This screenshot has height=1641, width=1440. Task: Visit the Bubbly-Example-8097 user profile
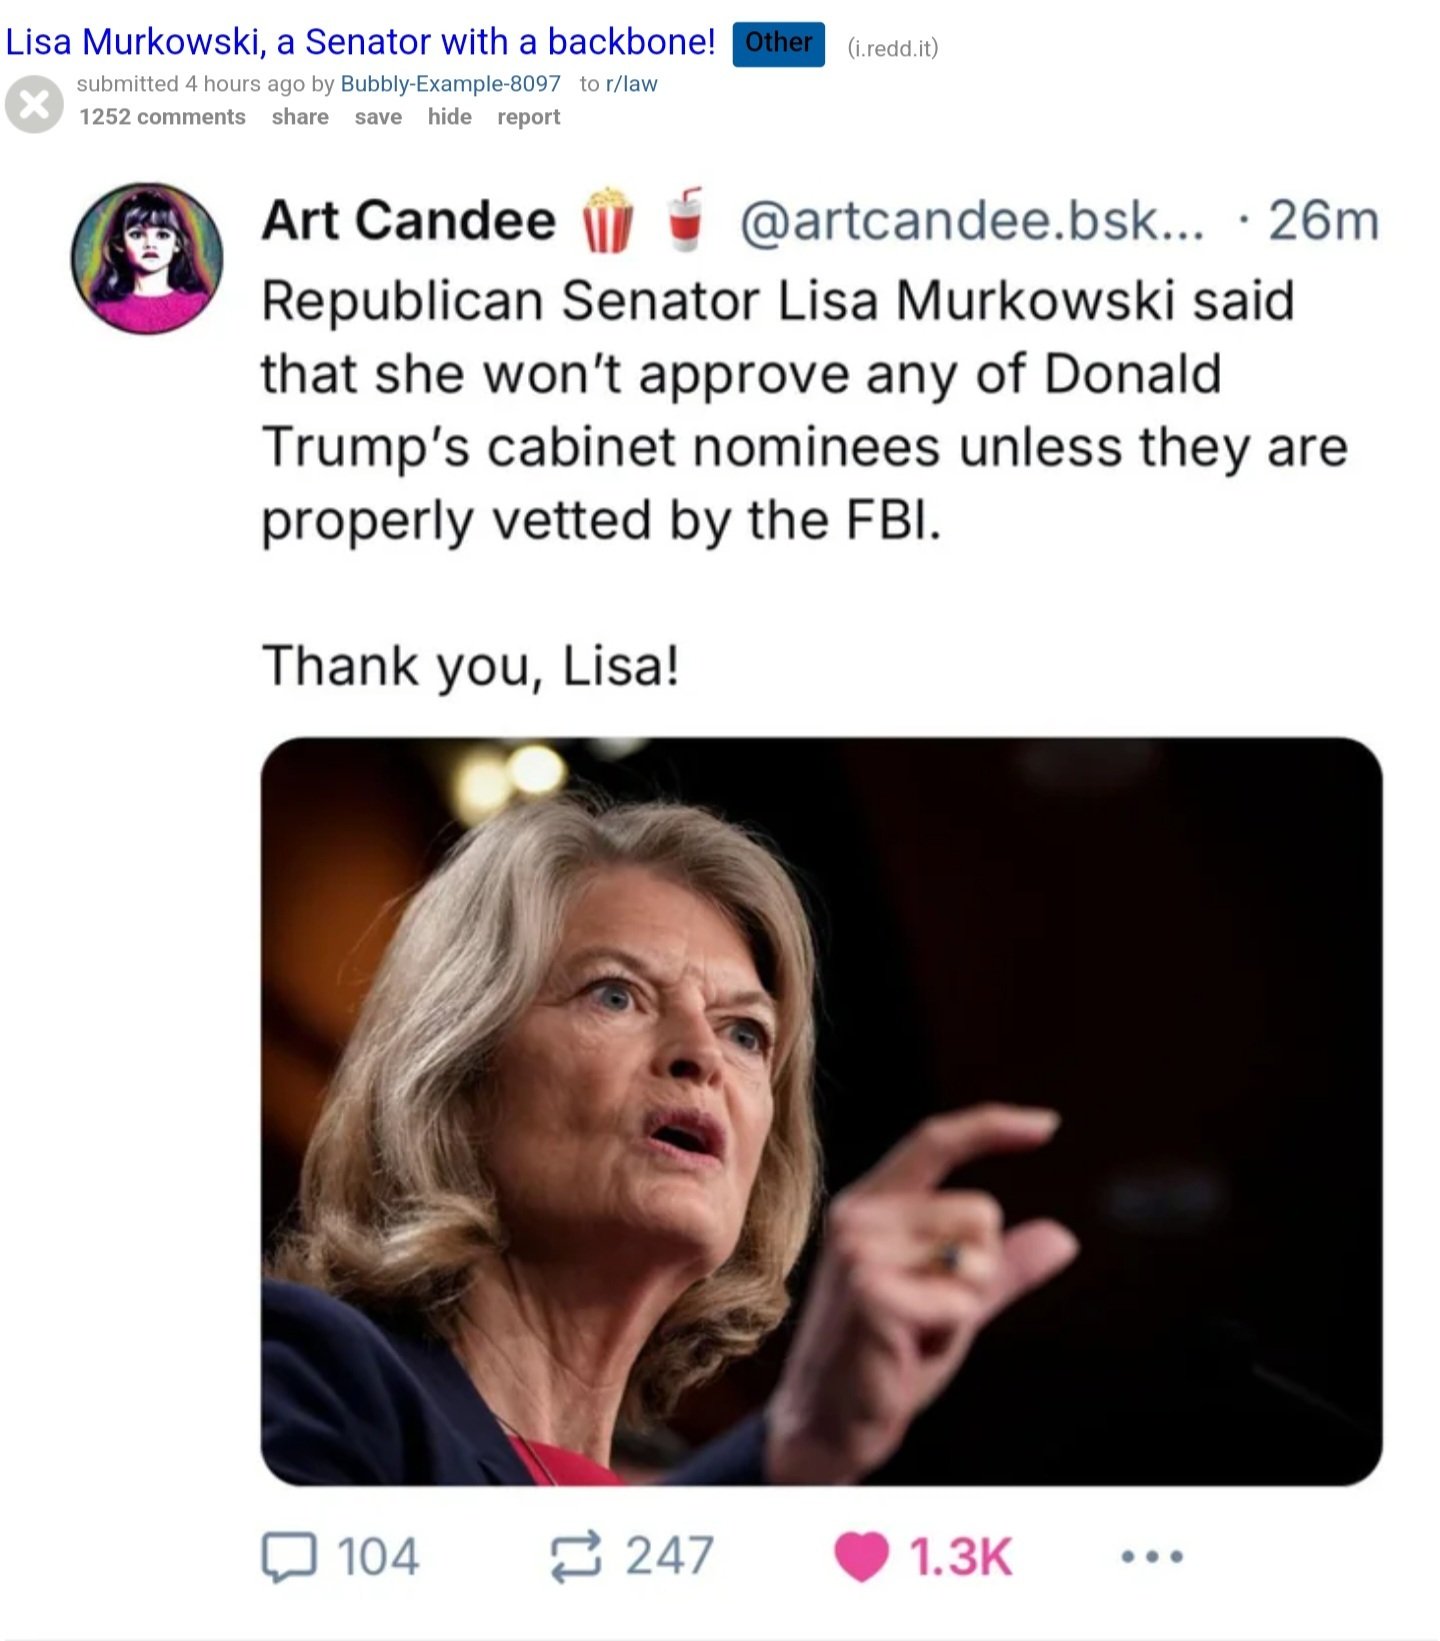coord(450,84)
